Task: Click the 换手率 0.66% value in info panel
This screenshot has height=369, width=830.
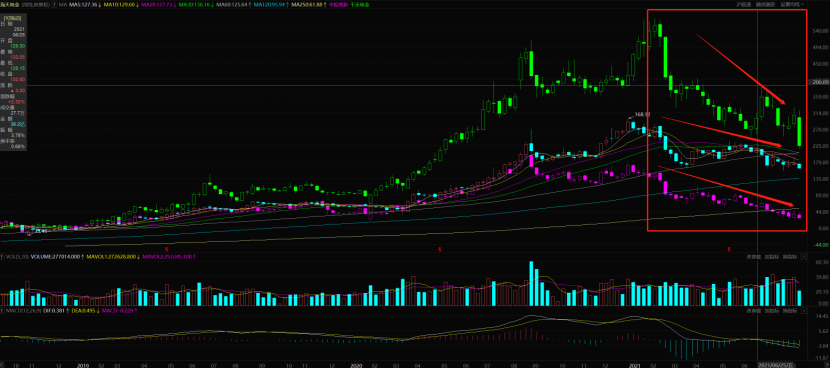Action: pyautogui.click(x=17, y=146)
